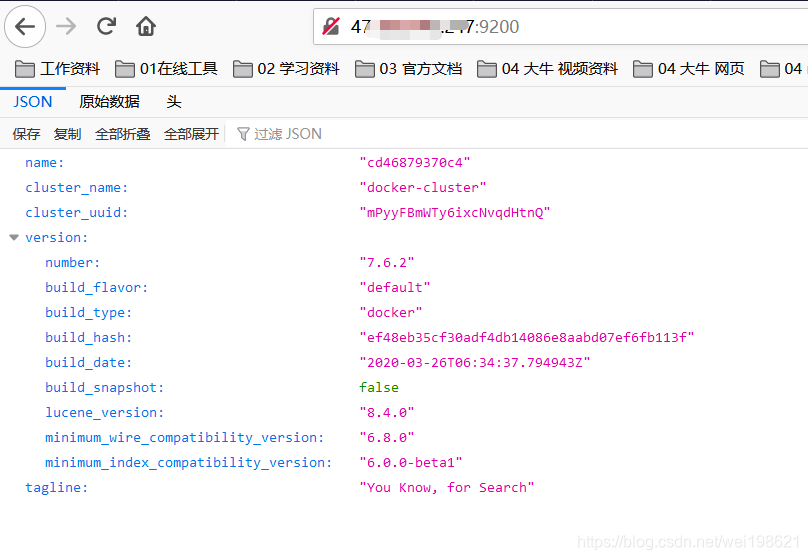
Task: Select the tagline key
Action: click(57, 487)
